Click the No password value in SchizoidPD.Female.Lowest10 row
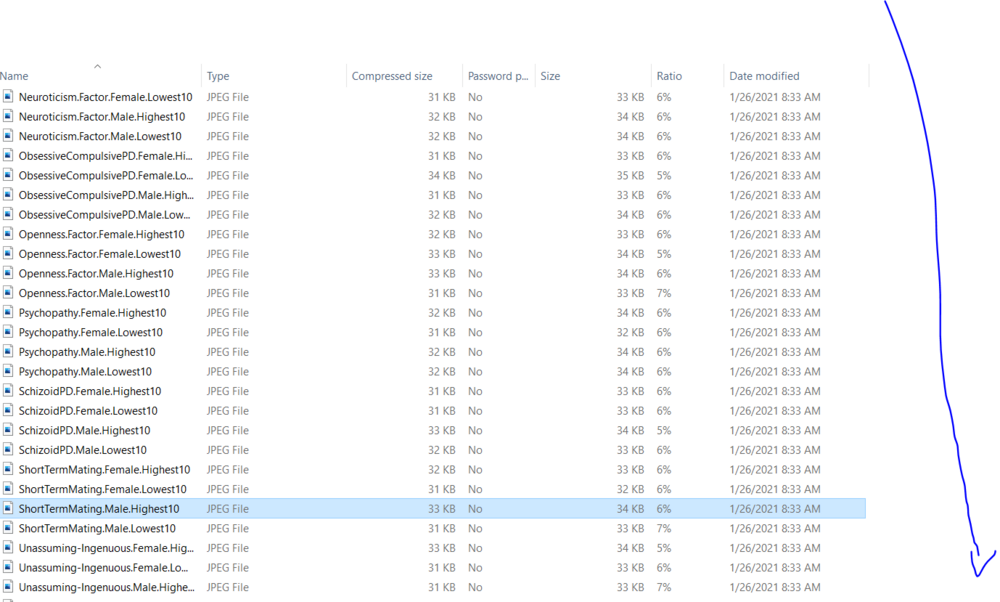The height and width of the screenshot is (602, 1000). pos(475,411)
